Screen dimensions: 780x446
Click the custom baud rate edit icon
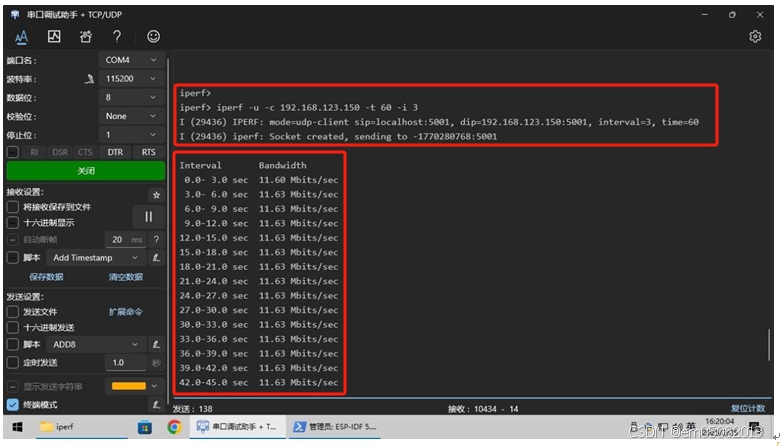[89, 79]
